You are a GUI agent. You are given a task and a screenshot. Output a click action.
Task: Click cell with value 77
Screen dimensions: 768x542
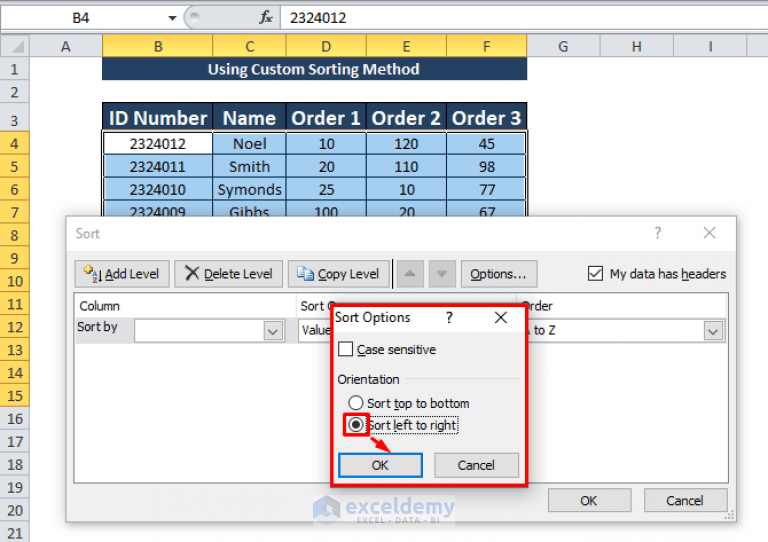(486, 189)
